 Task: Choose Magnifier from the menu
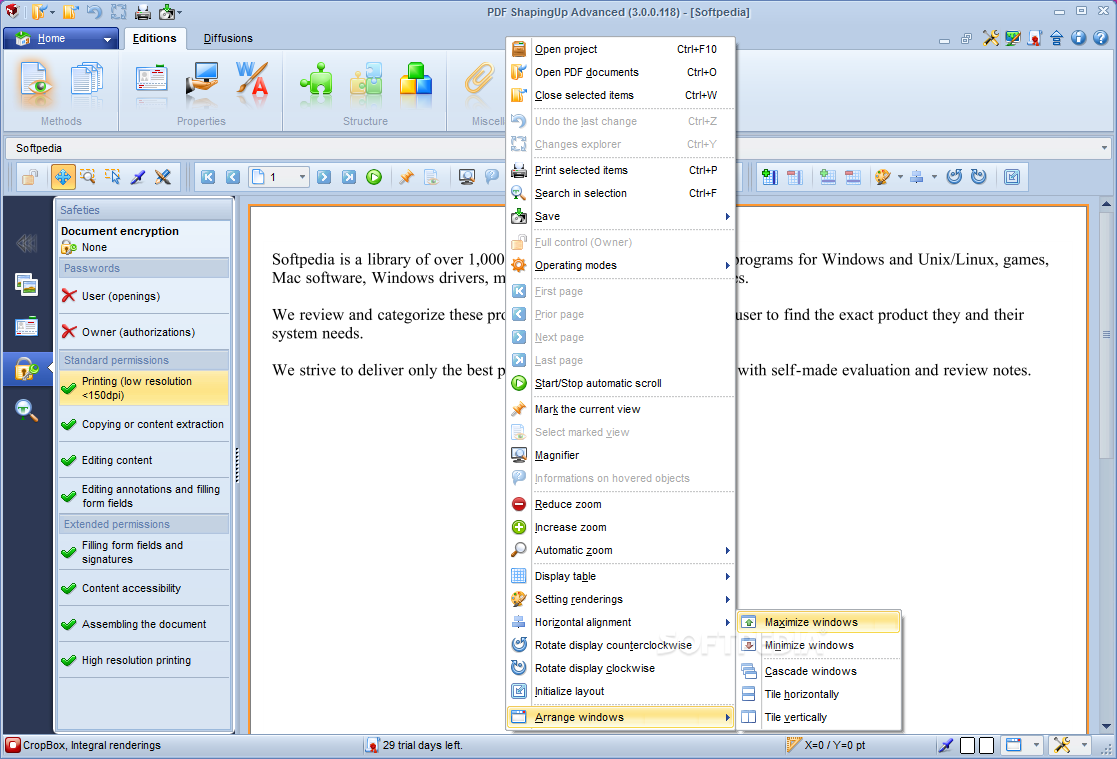pyautogui.click(x=621, y=455)
